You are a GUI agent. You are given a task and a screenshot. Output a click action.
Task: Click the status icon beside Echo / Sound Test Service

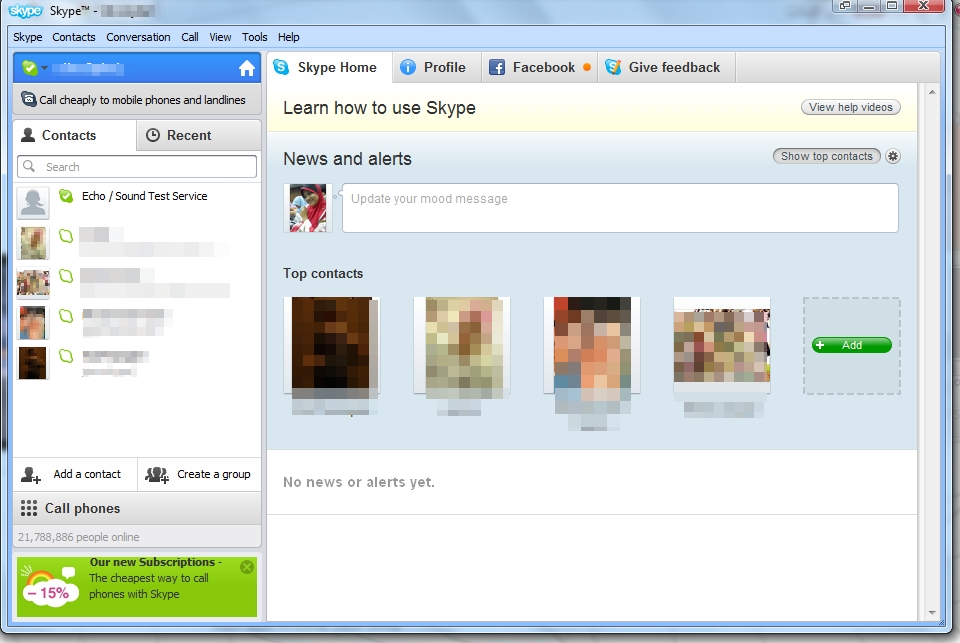[66, 196]
